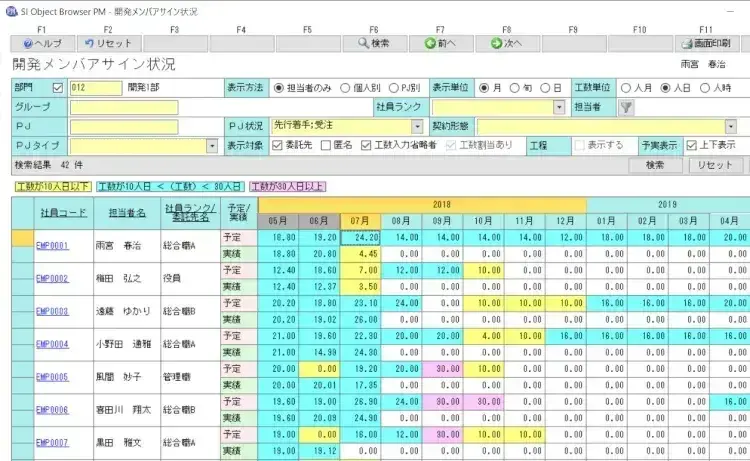Go to previous with 前へ button

(441, 44)
